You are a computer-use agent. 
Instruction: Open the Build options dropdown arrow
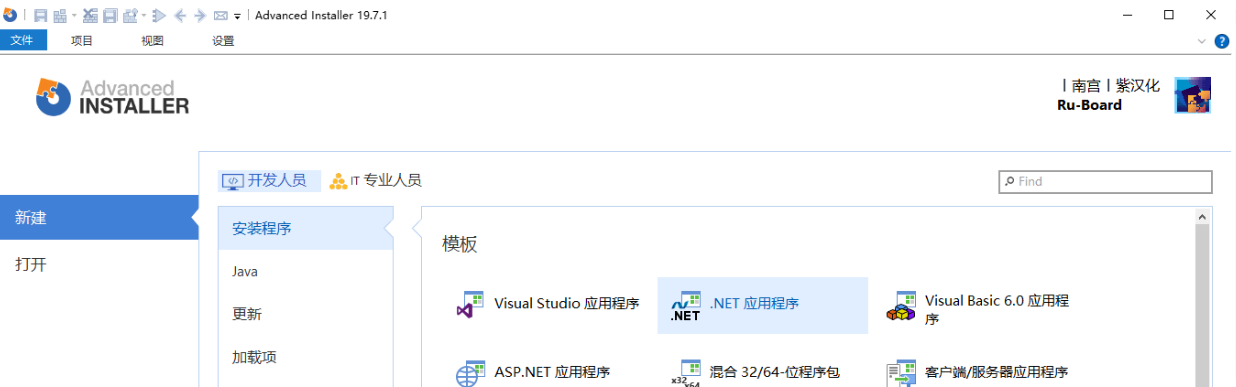point(74,15)
